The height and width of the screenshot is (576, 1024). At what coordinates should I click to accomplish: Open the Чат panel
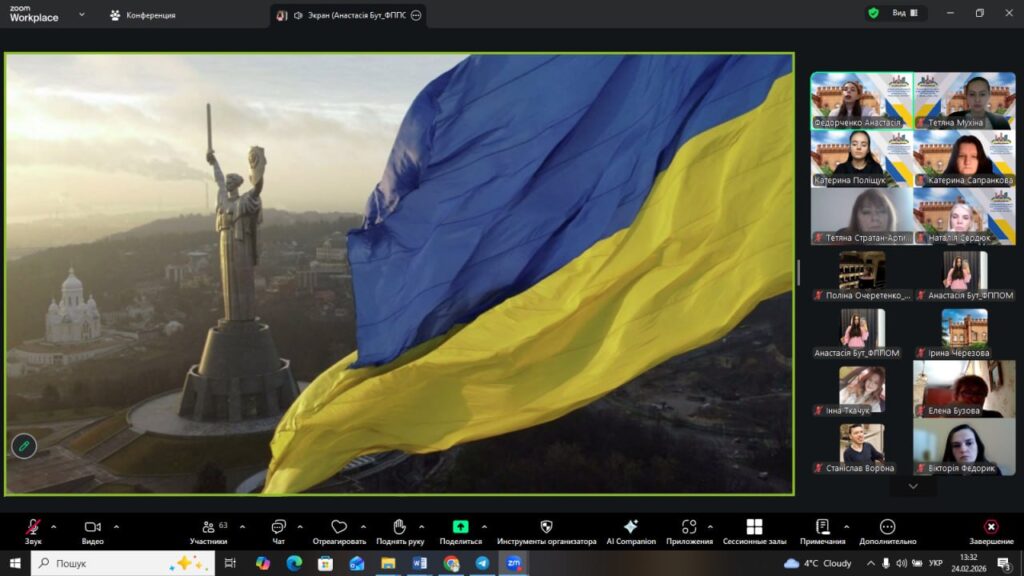pyautogui.click(x=278, y=527)
